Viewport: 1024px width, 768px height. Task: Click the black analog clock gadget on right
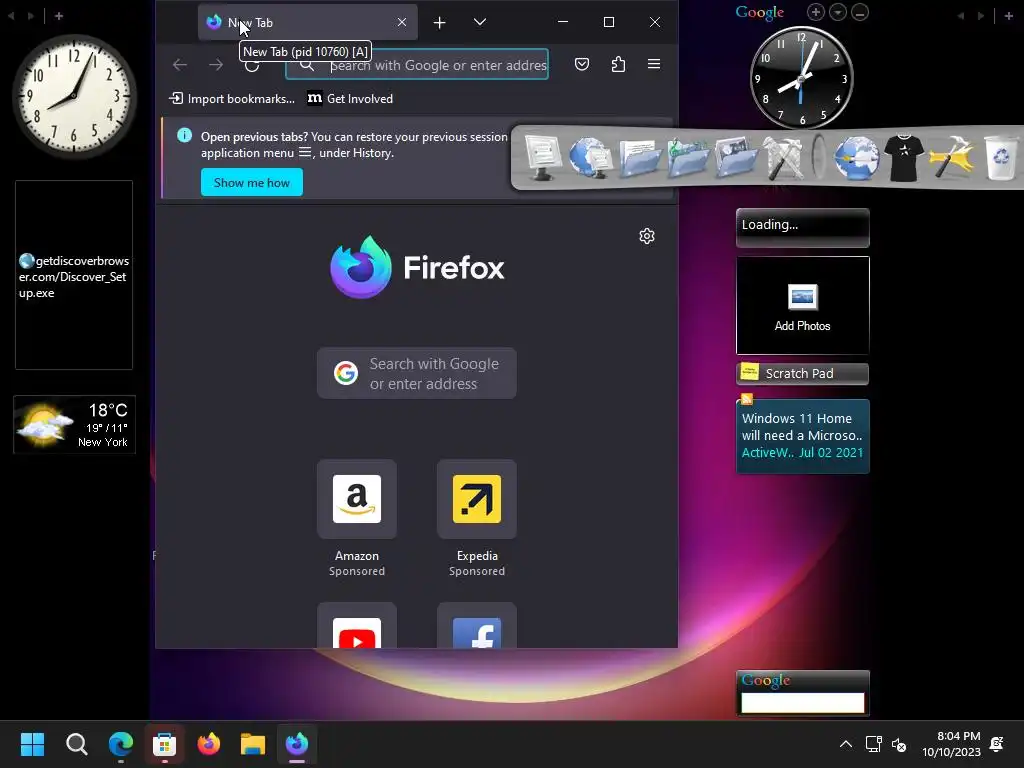[801, 78]
